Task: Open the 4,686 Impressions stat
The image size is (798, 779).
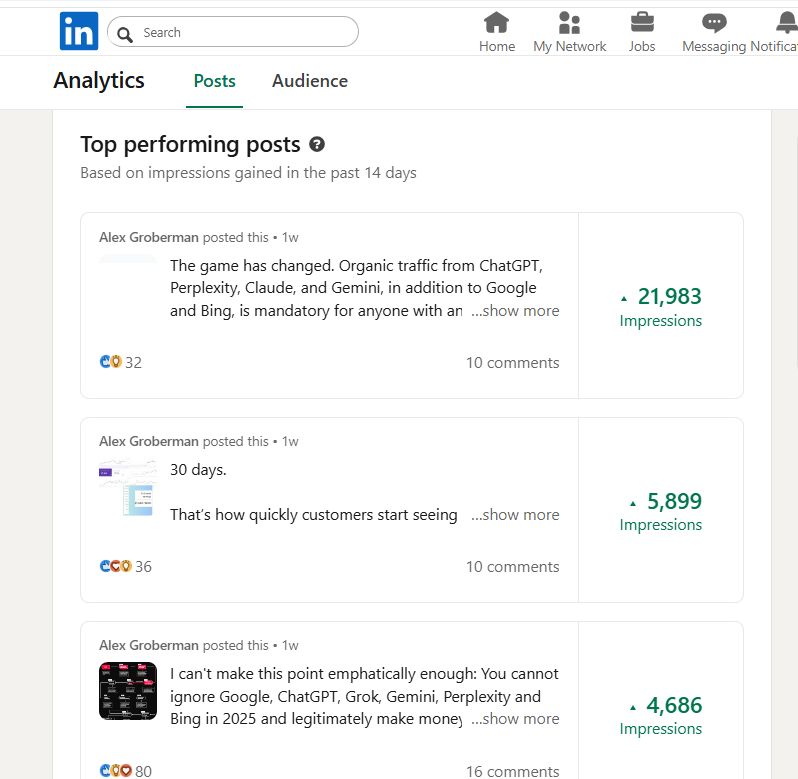Action: [x=661, y=715]
